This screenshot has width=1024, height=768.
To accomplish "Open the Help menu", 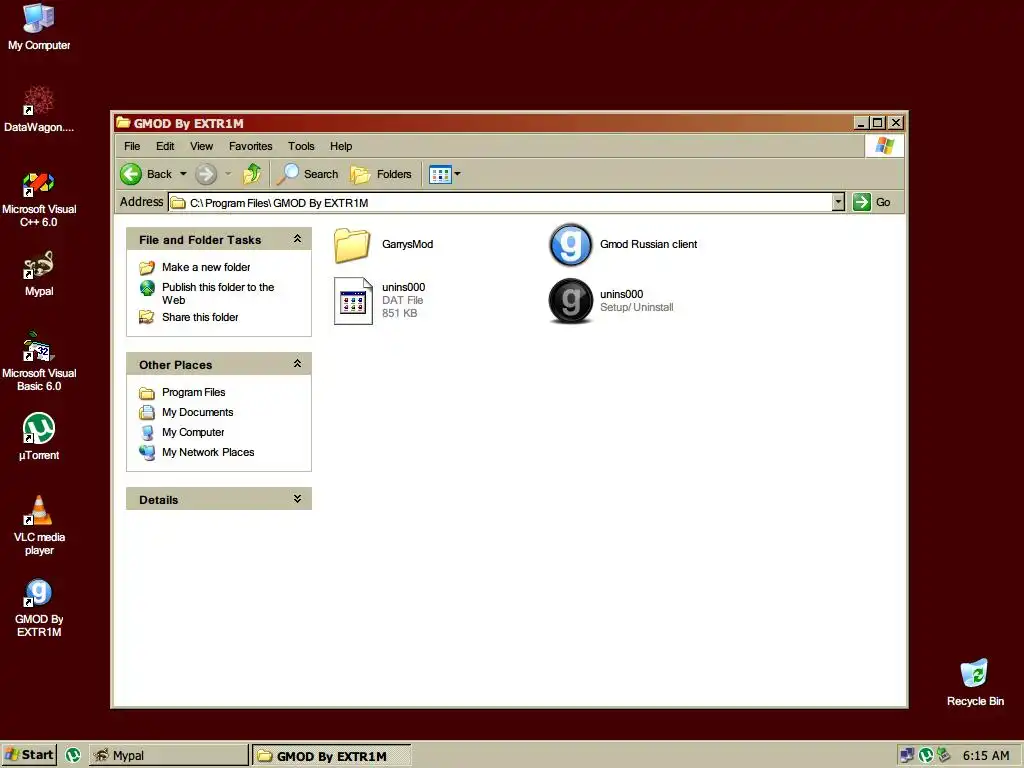I will tap(341, 146).
